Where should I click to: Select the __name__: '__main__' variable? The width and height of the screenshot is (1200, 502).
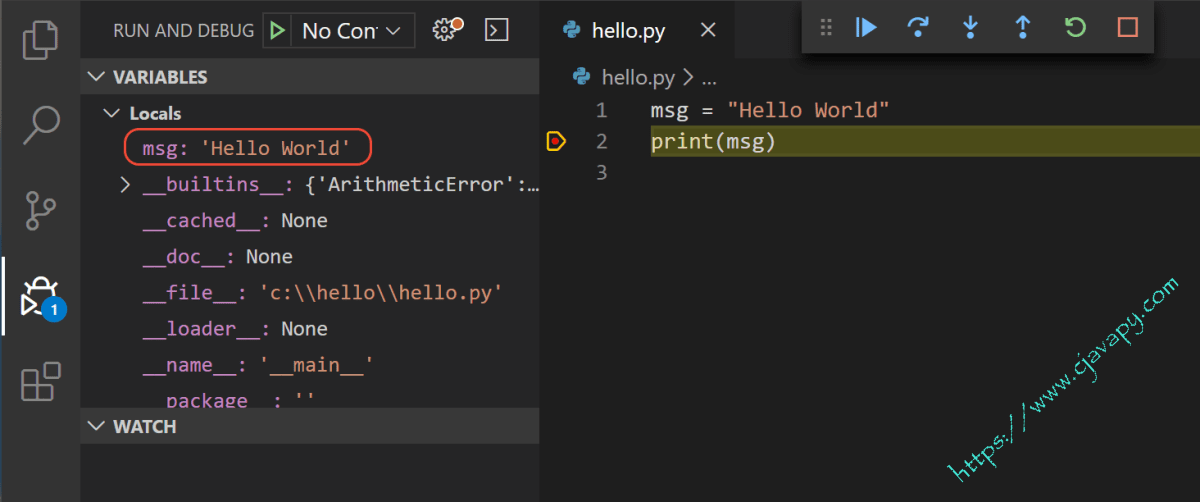tap(258, 365)
